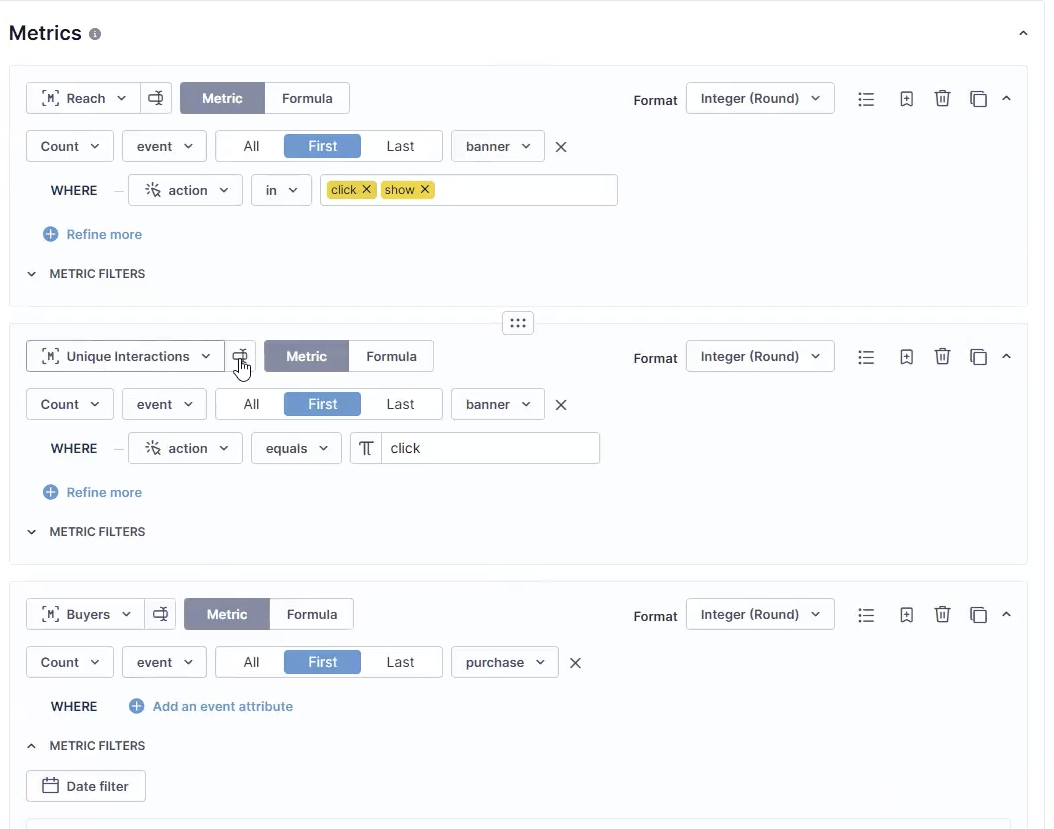Image resolution: width=1054 pixels, height=829 pixels.
Task: Save the Reach metric with bookmark icon
Action: tap(906, 99)
